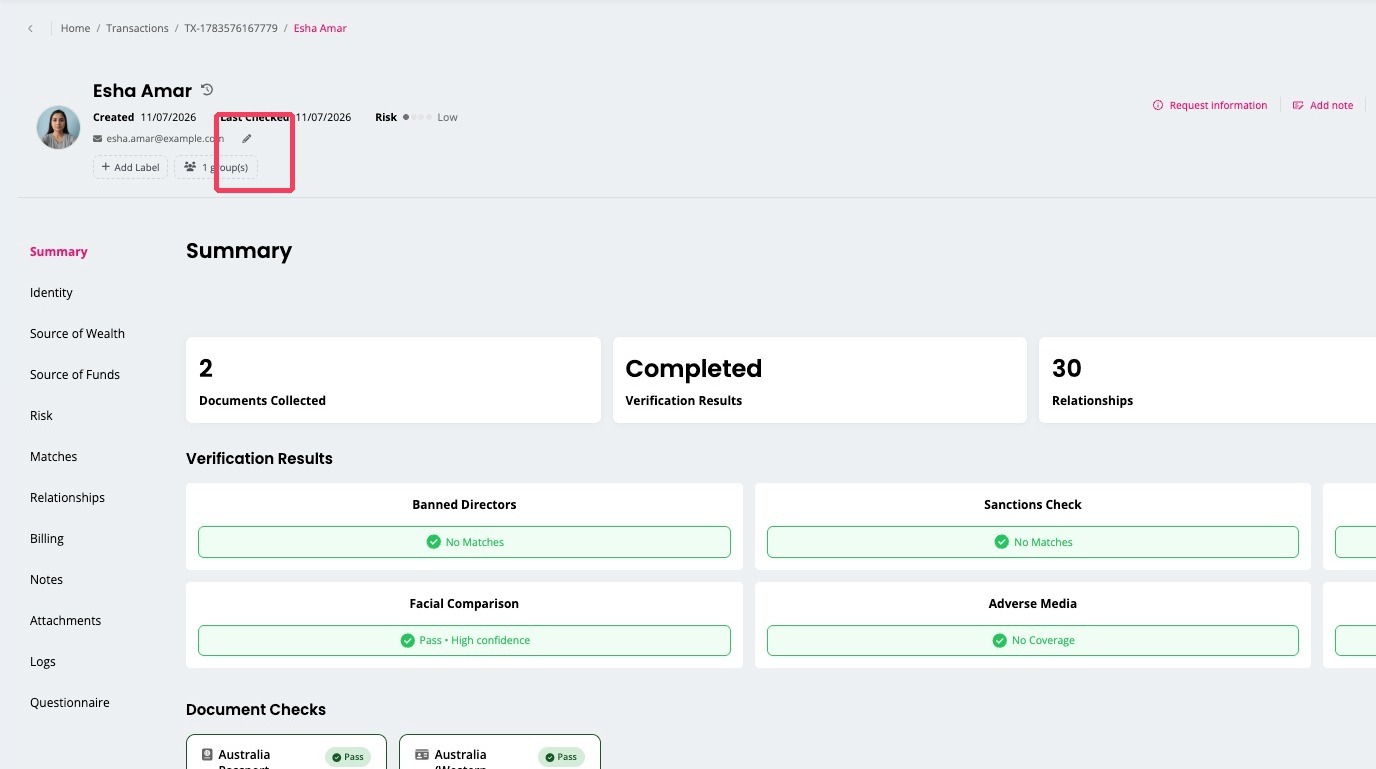Screen dimensions: 1376x769
Task: Switch to the Identity section
Action: click(51, 293)
